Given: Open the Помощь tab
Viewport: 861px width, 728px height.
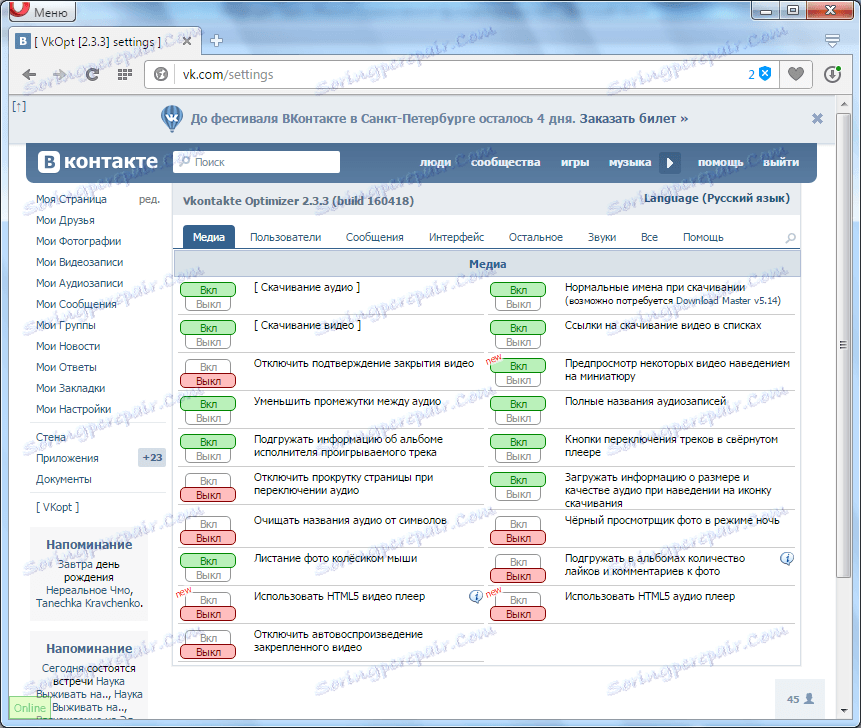Looking at the screenshot, I should (x=703, y=237).
